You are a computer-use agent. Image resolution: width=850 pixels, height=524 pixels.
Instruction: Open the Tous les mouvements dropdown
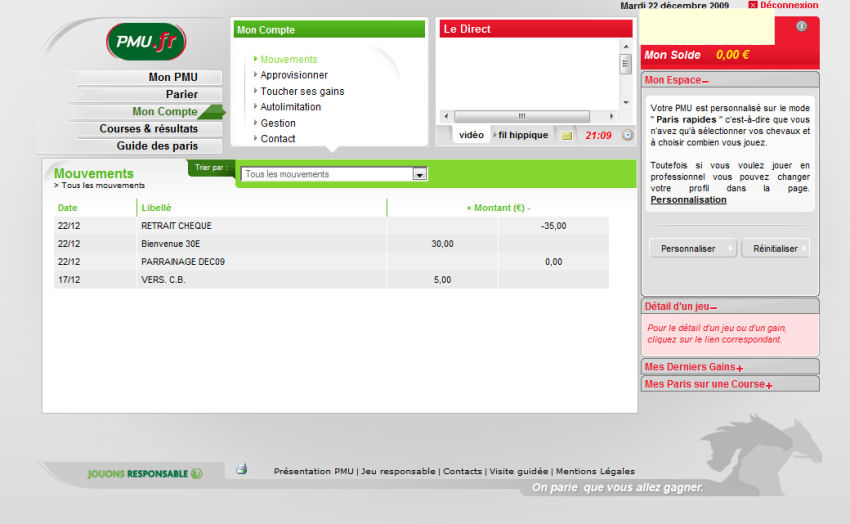pos(420,174)
